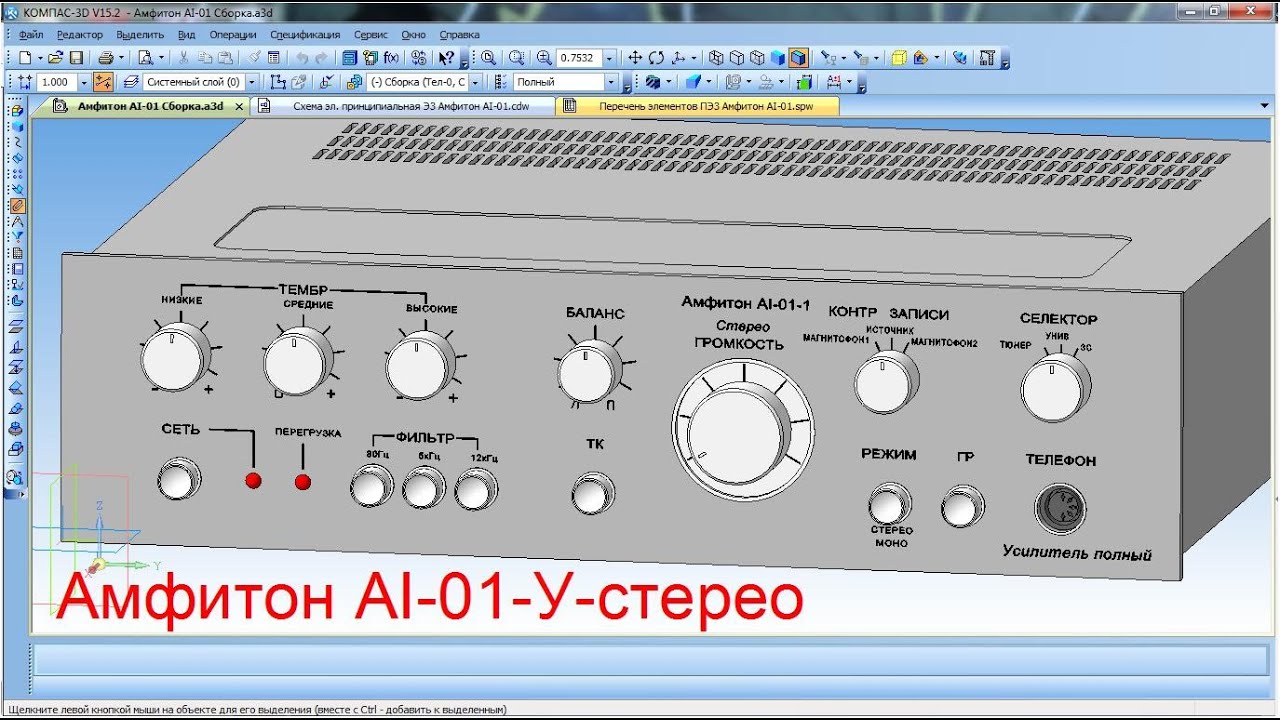Expand the Системный слой (0) layer dropdown
This screenshot has height=720, width=1280.
(x=252, y=83)
